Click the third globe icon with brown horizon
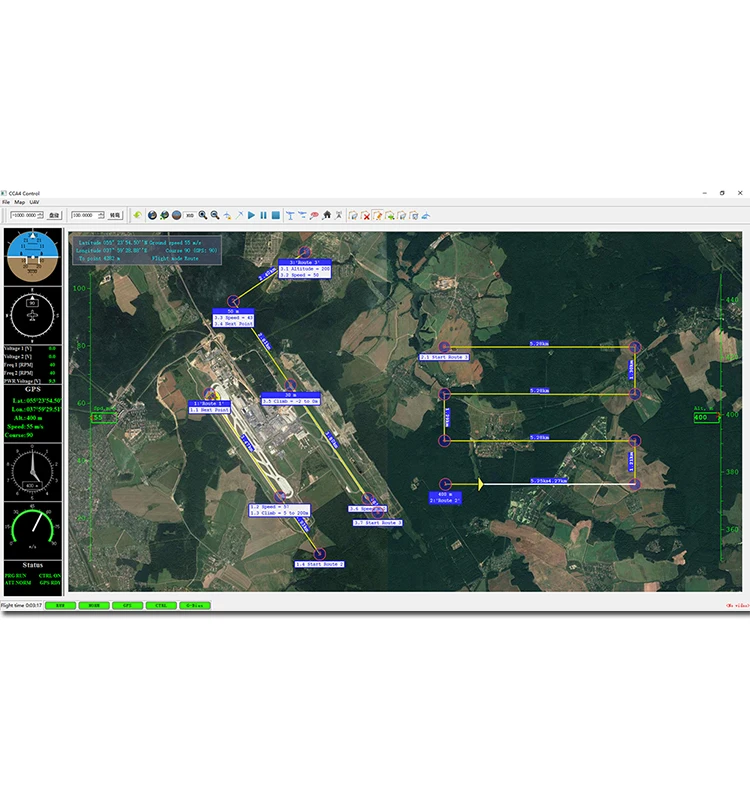Viewport: 750px width, 800px height. pyautogui.click(x=177, y=215)
